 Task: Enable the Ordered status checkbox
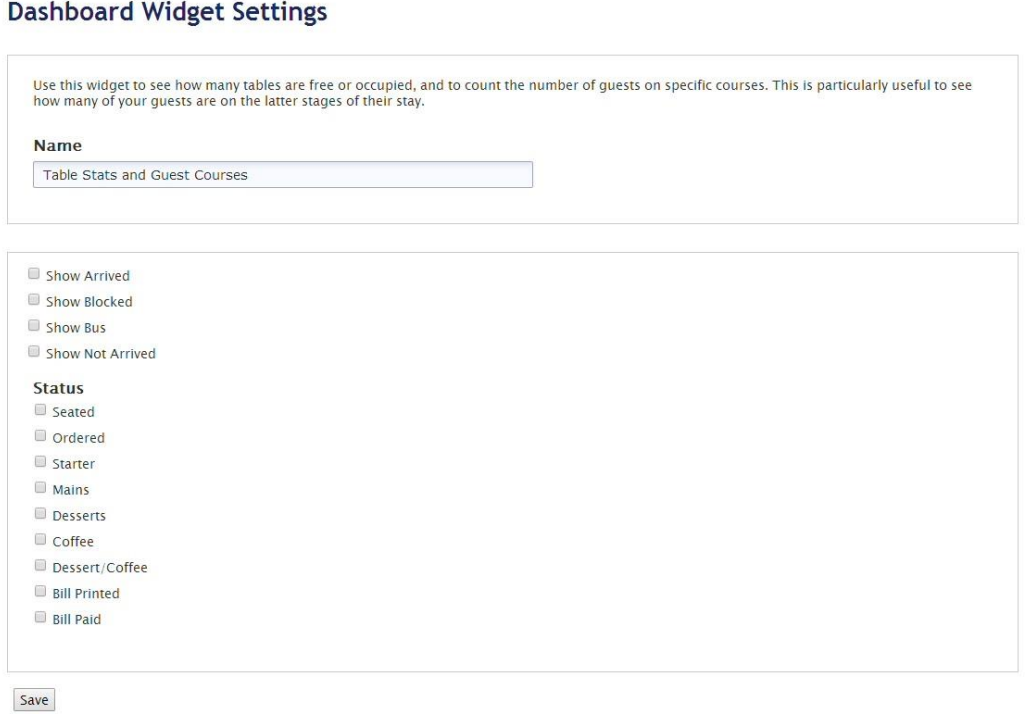click(x=40, y=436)
